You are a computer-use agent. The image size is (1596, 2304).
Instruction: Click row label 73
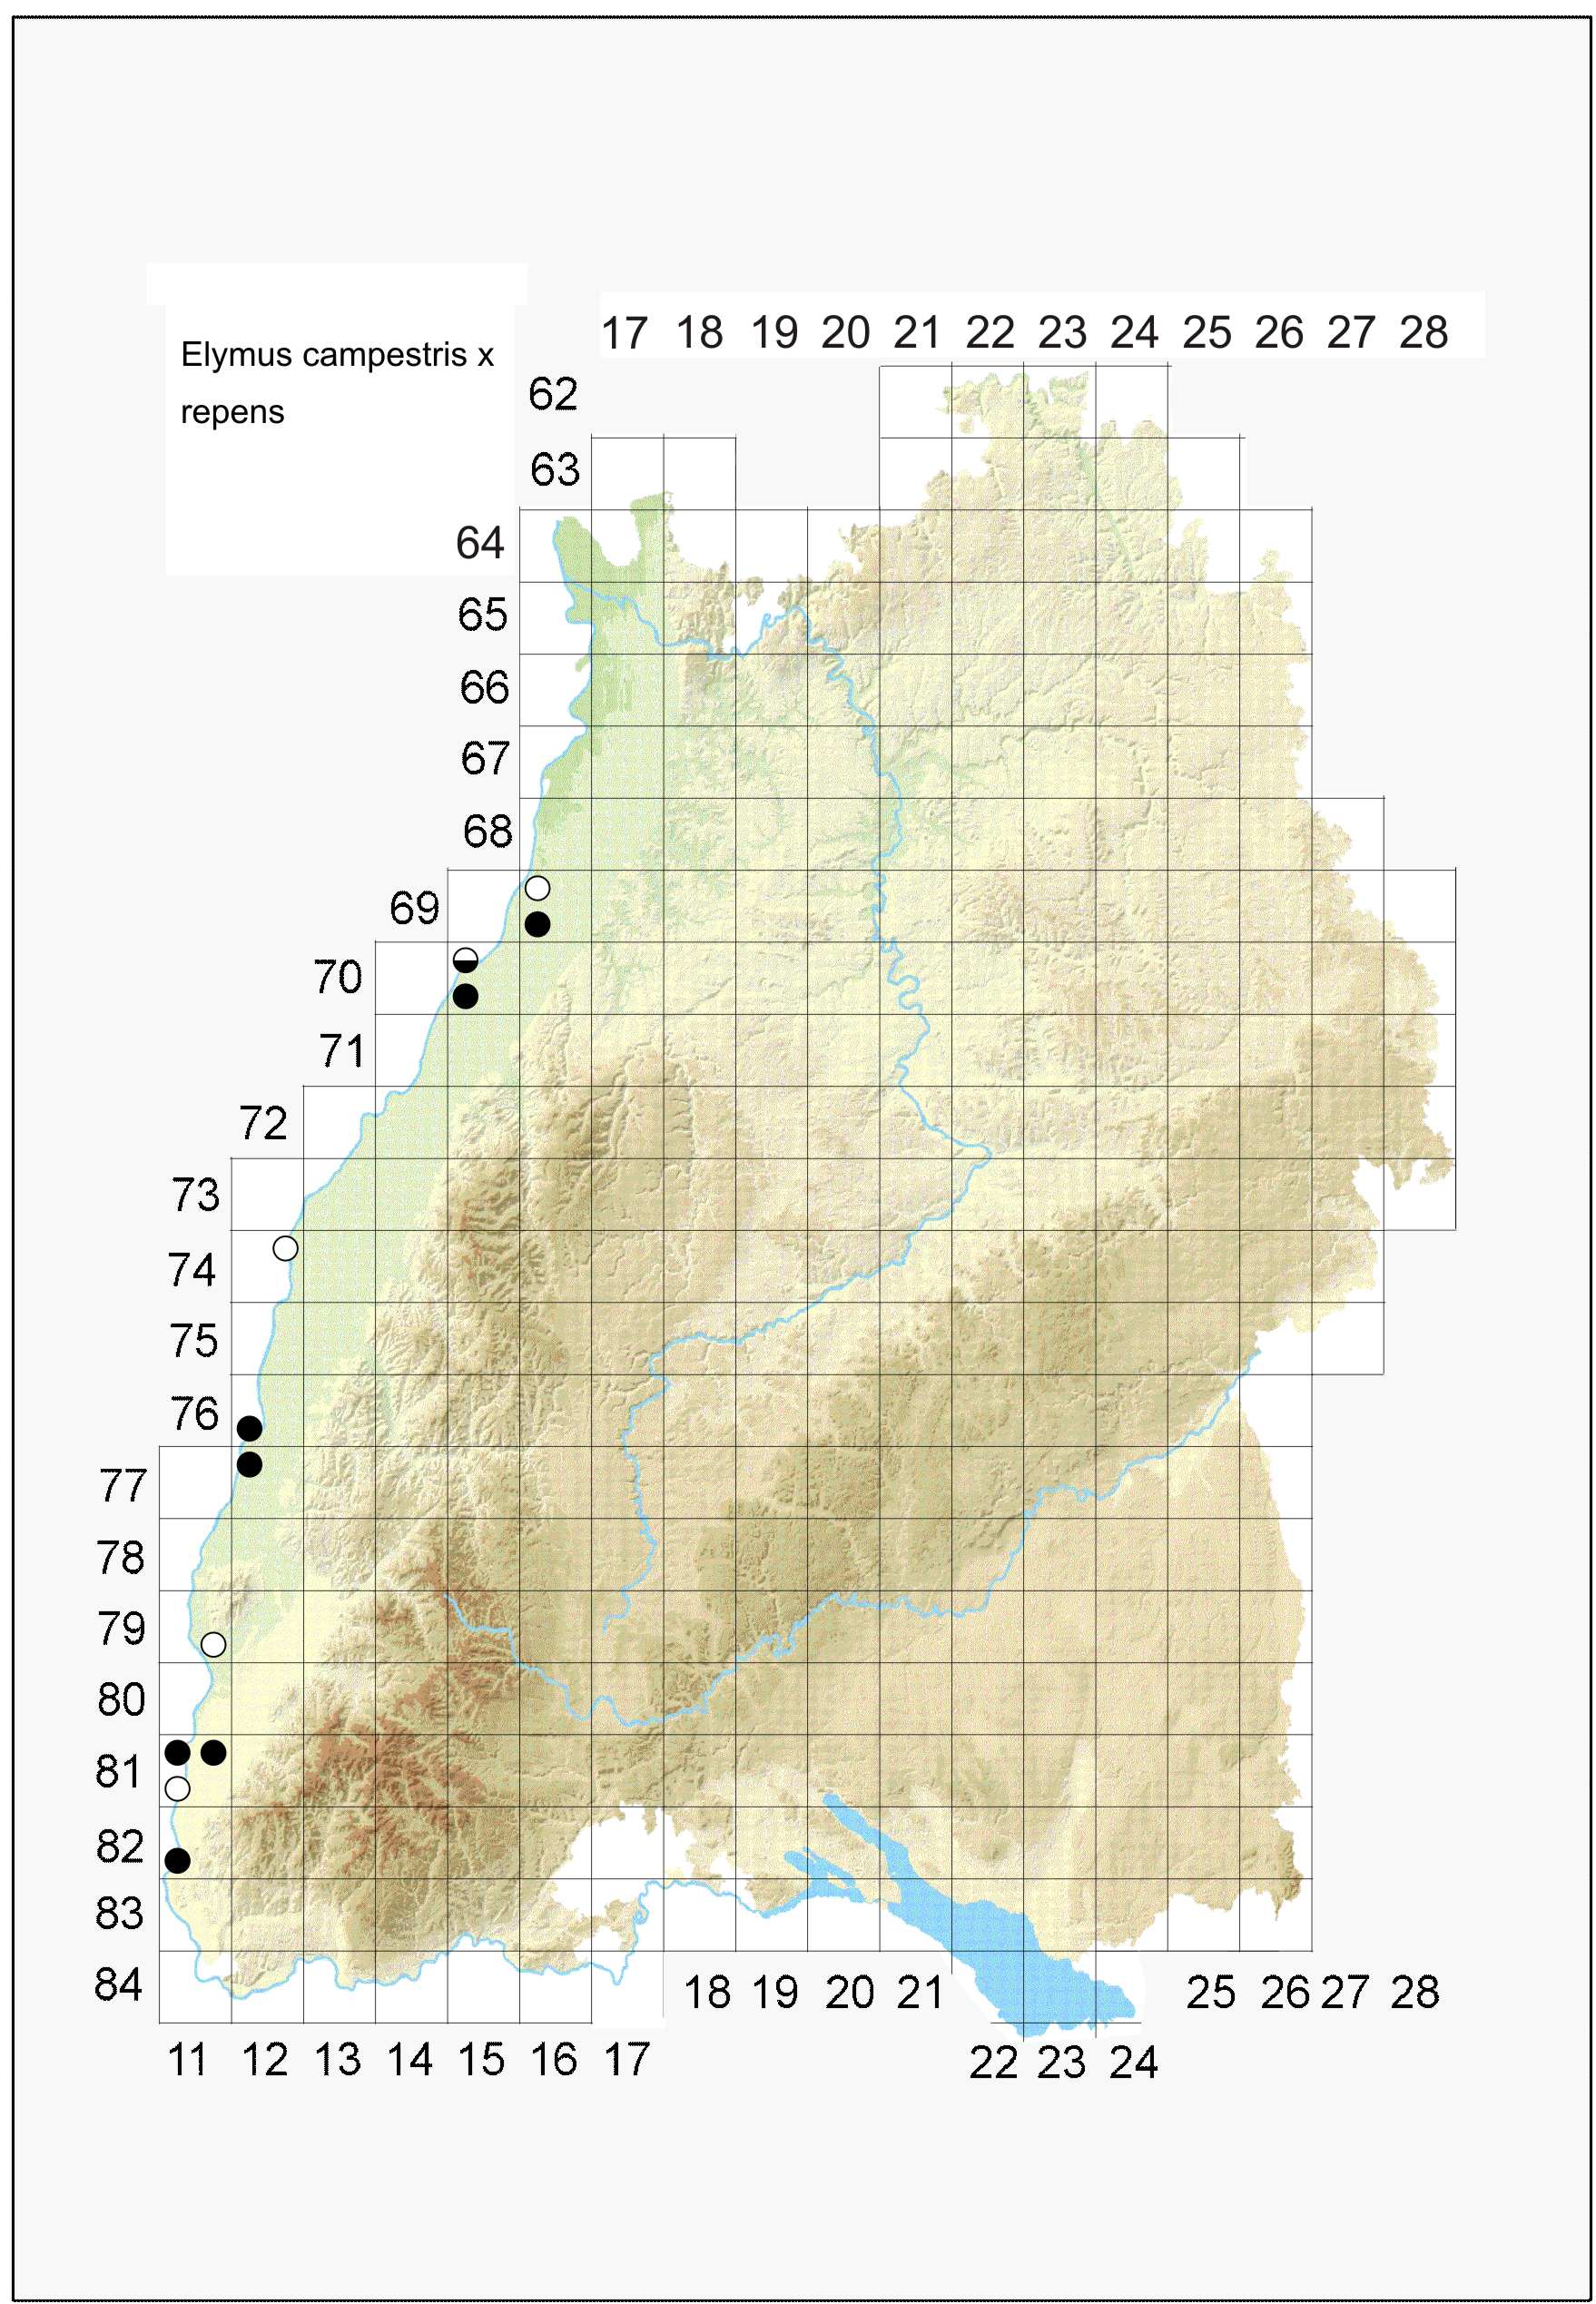tap(195, 1195)
